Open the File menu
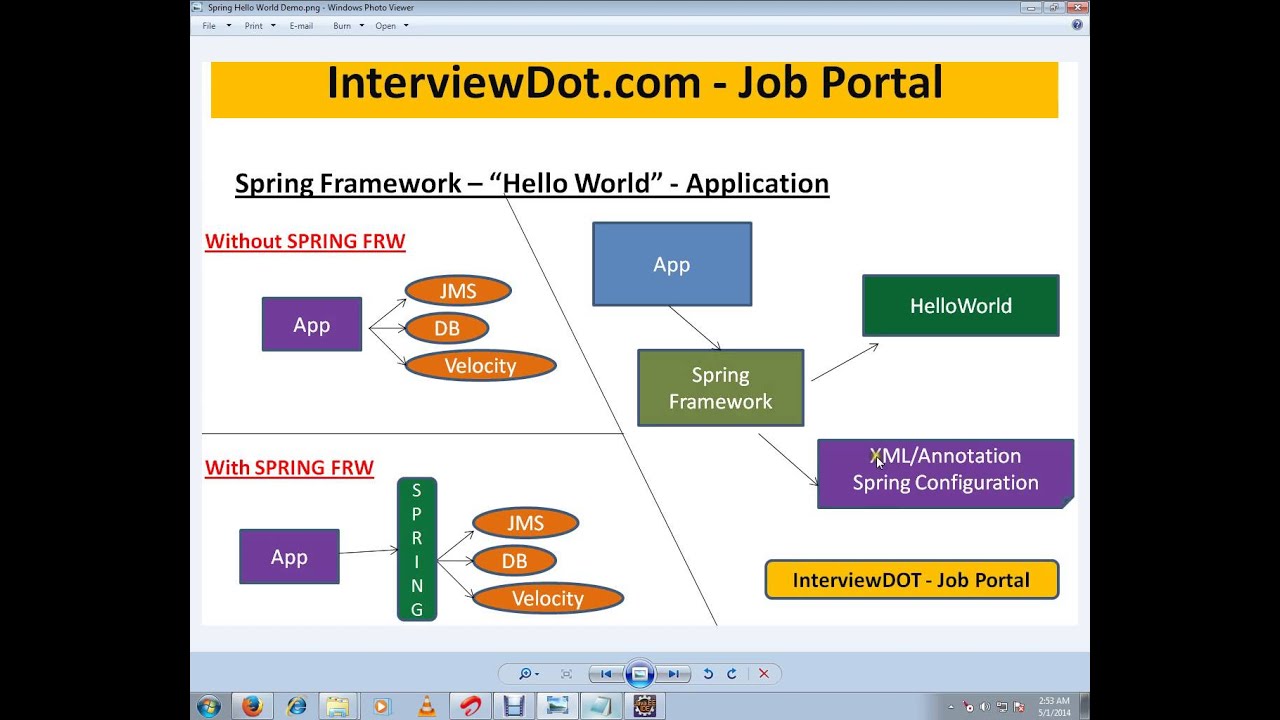This screenshot has width=1280, height=720. pyautogui.click(x=209, y=26)
